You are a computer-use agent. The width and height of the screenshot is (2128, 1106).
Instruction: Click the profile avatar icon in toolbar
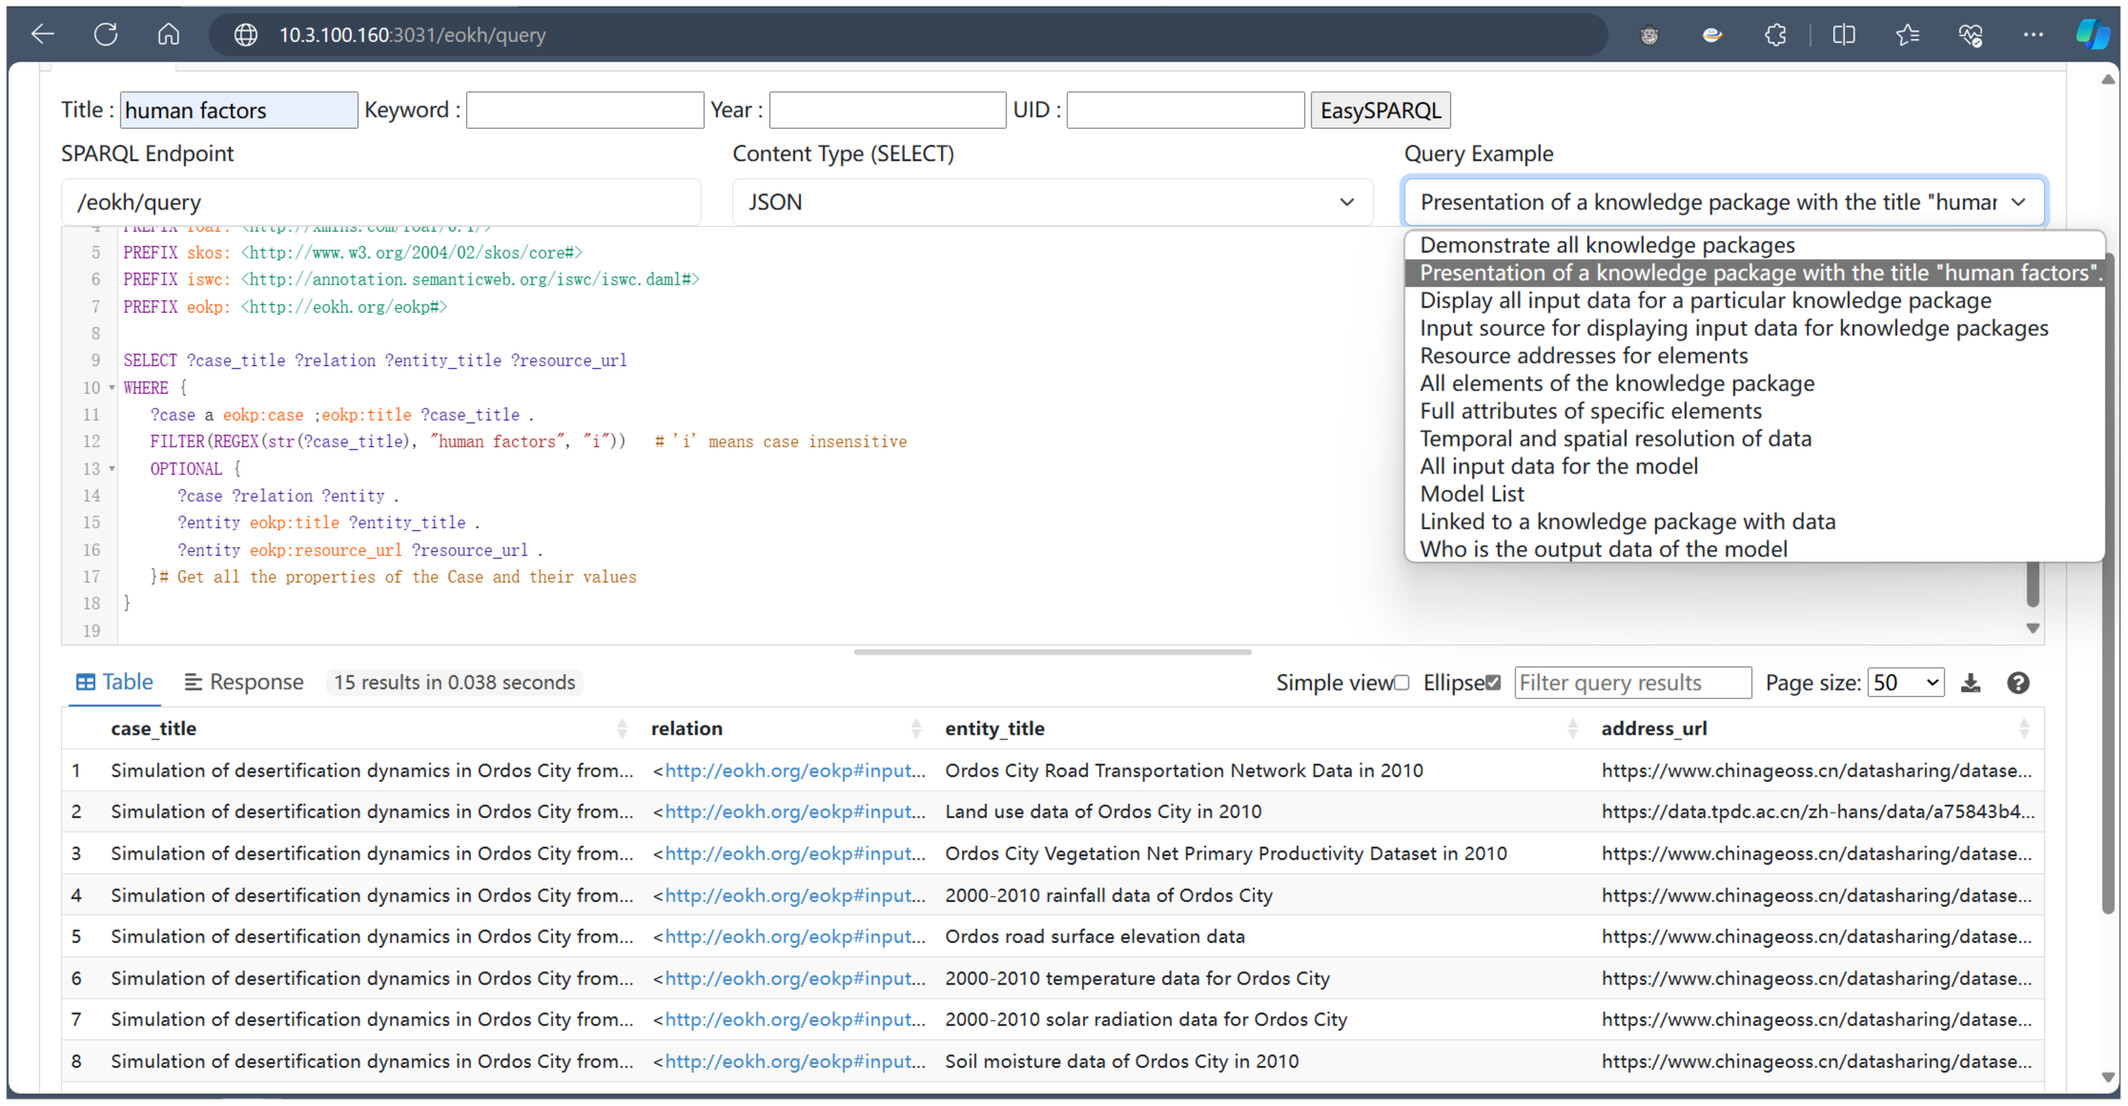[1650, 35]
